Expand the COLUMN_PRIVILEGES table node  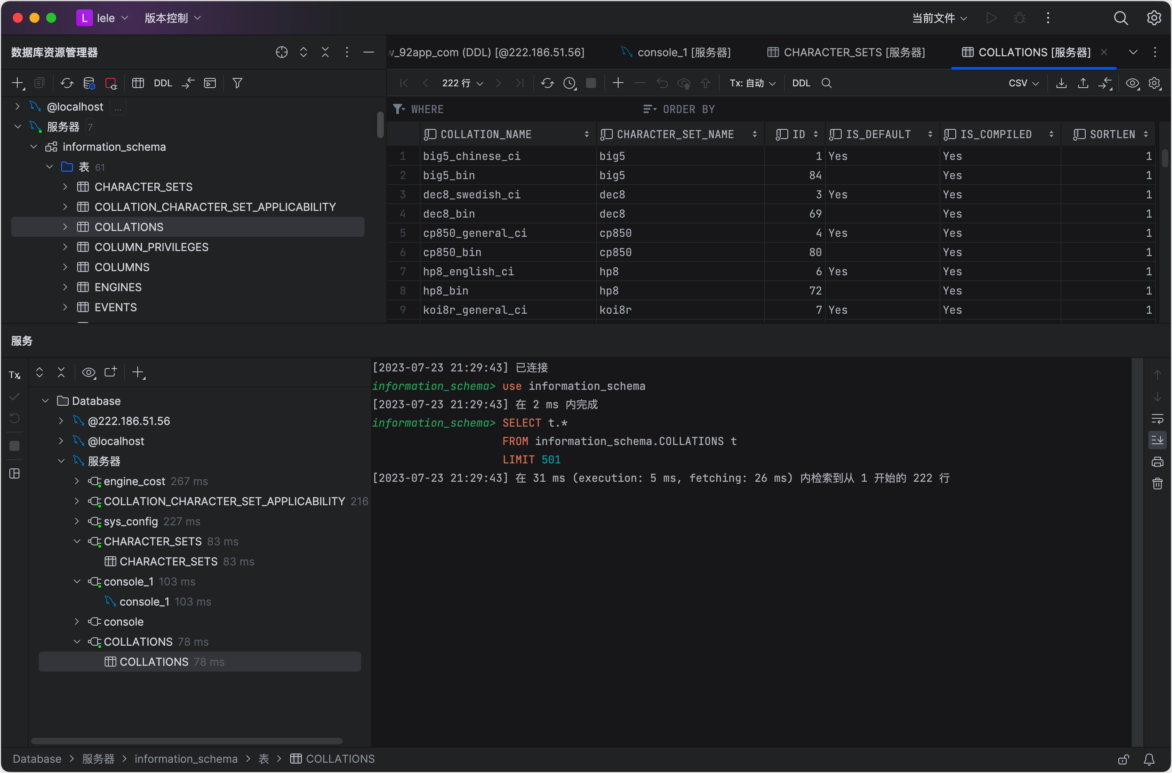click(65, 247)
